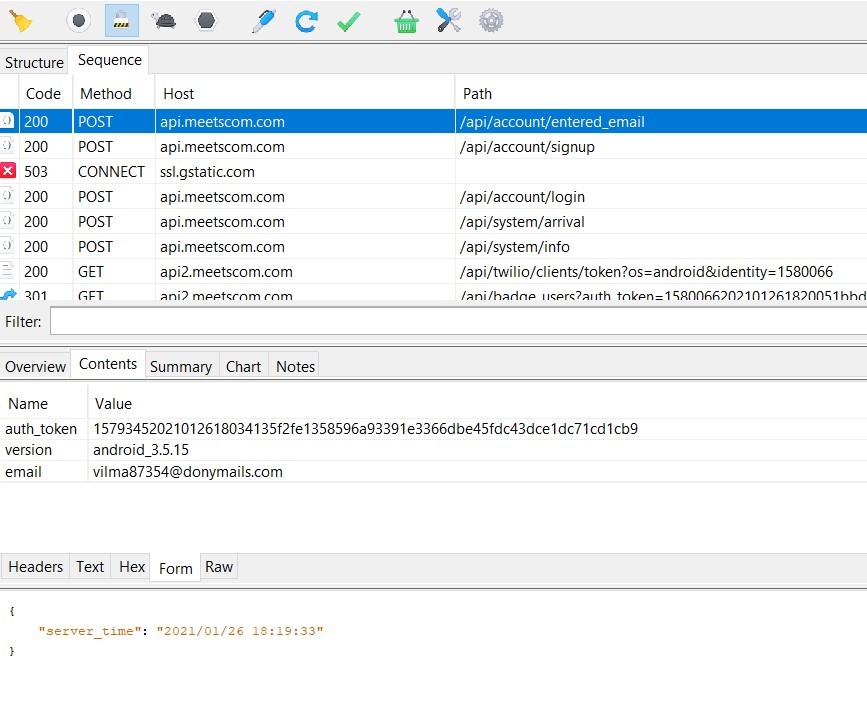Click the "server_time" key in the response
This screenshot has width=867, height=719.
pyautogui.click(x=89, y=631)
